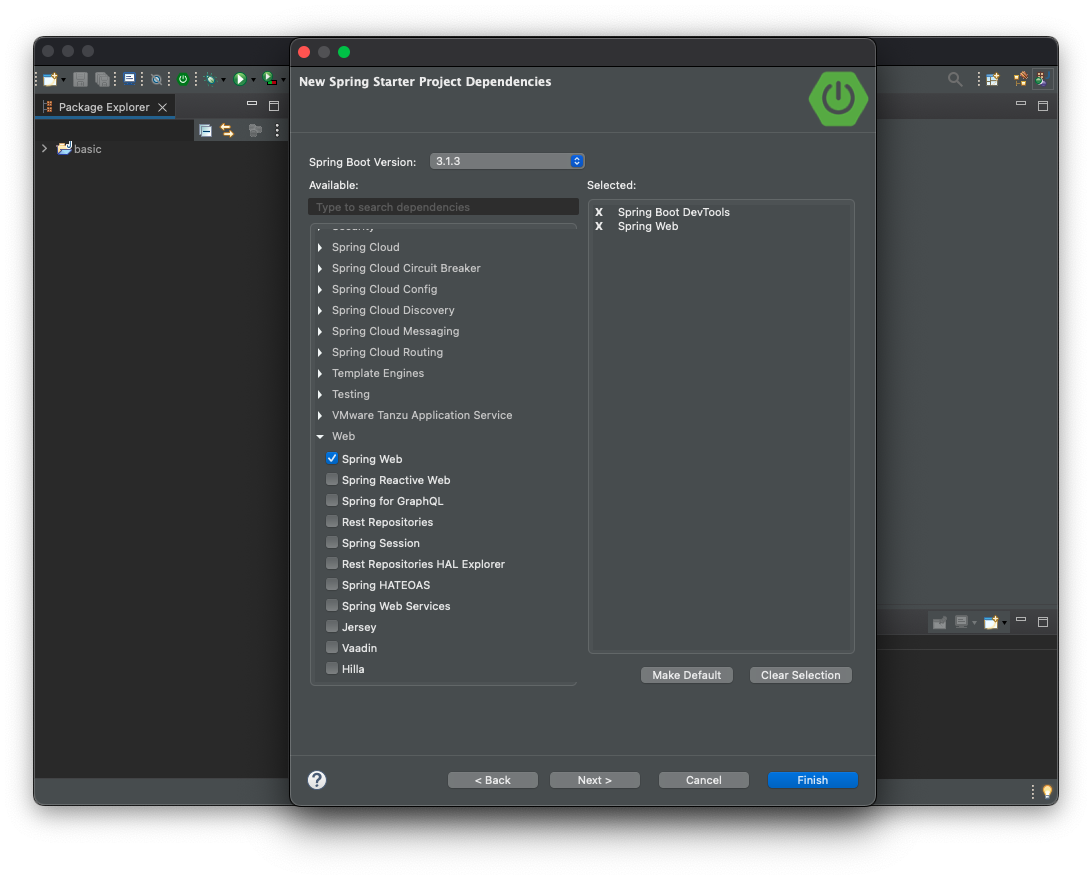Viewport: 1092px width, 880px height.
Task: Click the Make Default button
Action: tap(687, 675)
